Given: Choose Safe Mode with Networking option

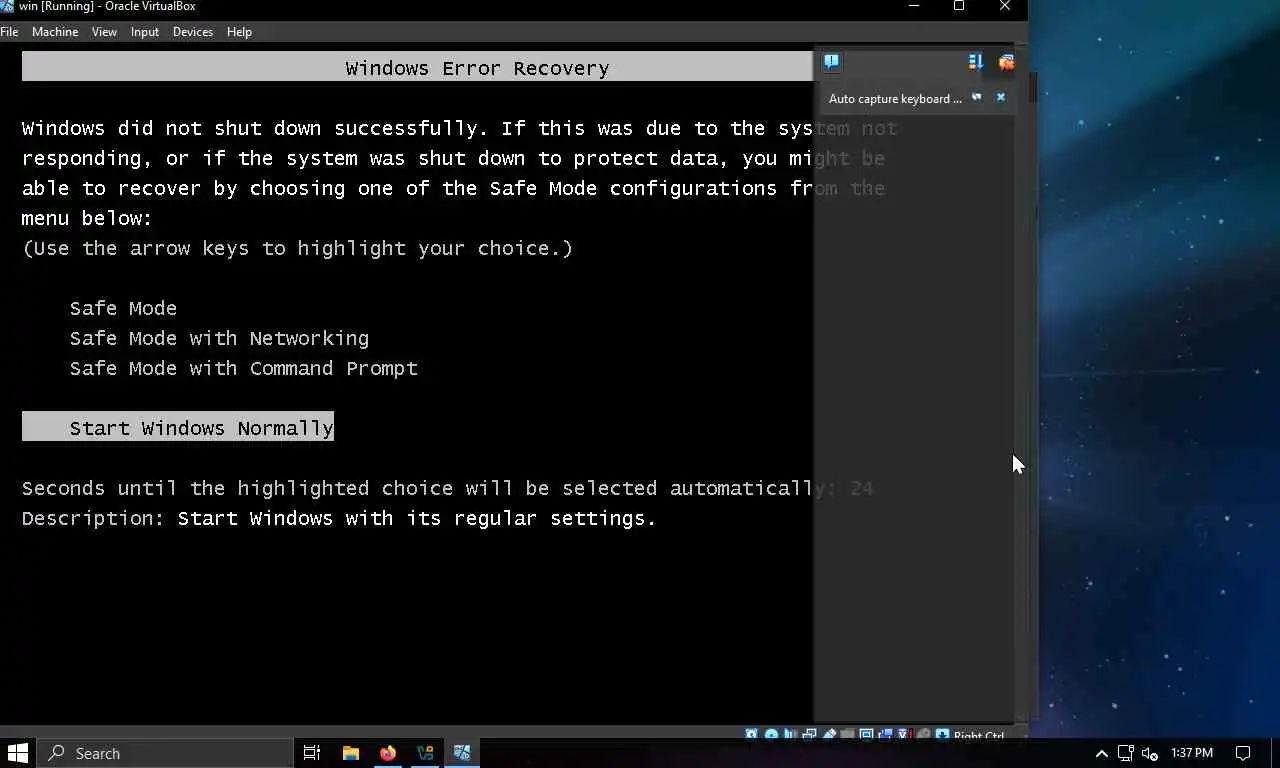Looking at the screenshot, I should pyautogui.click(x=219, y=339).
